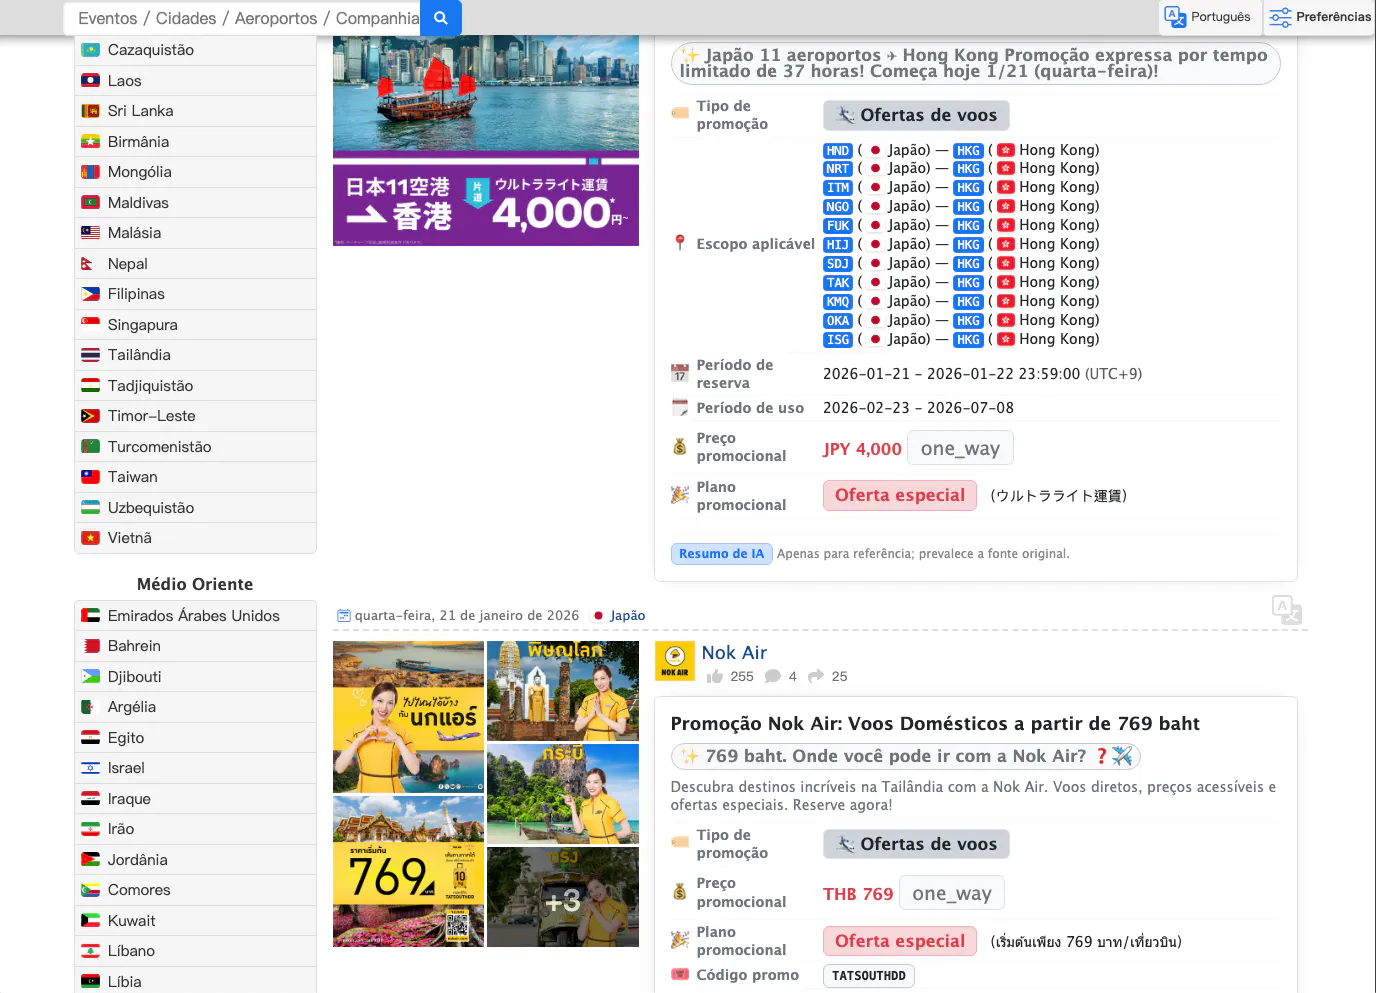This screenshot has width=1376, height=993.
Task: Select Emirados Árabes Unidos in Médio Oriente
Action: pyautogui.click(x=195, y=616)
